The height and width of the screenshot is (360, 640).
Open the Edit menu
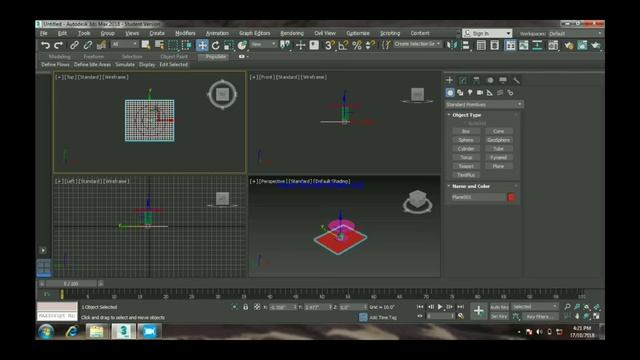pyautogui.click(x=62, y=33)
